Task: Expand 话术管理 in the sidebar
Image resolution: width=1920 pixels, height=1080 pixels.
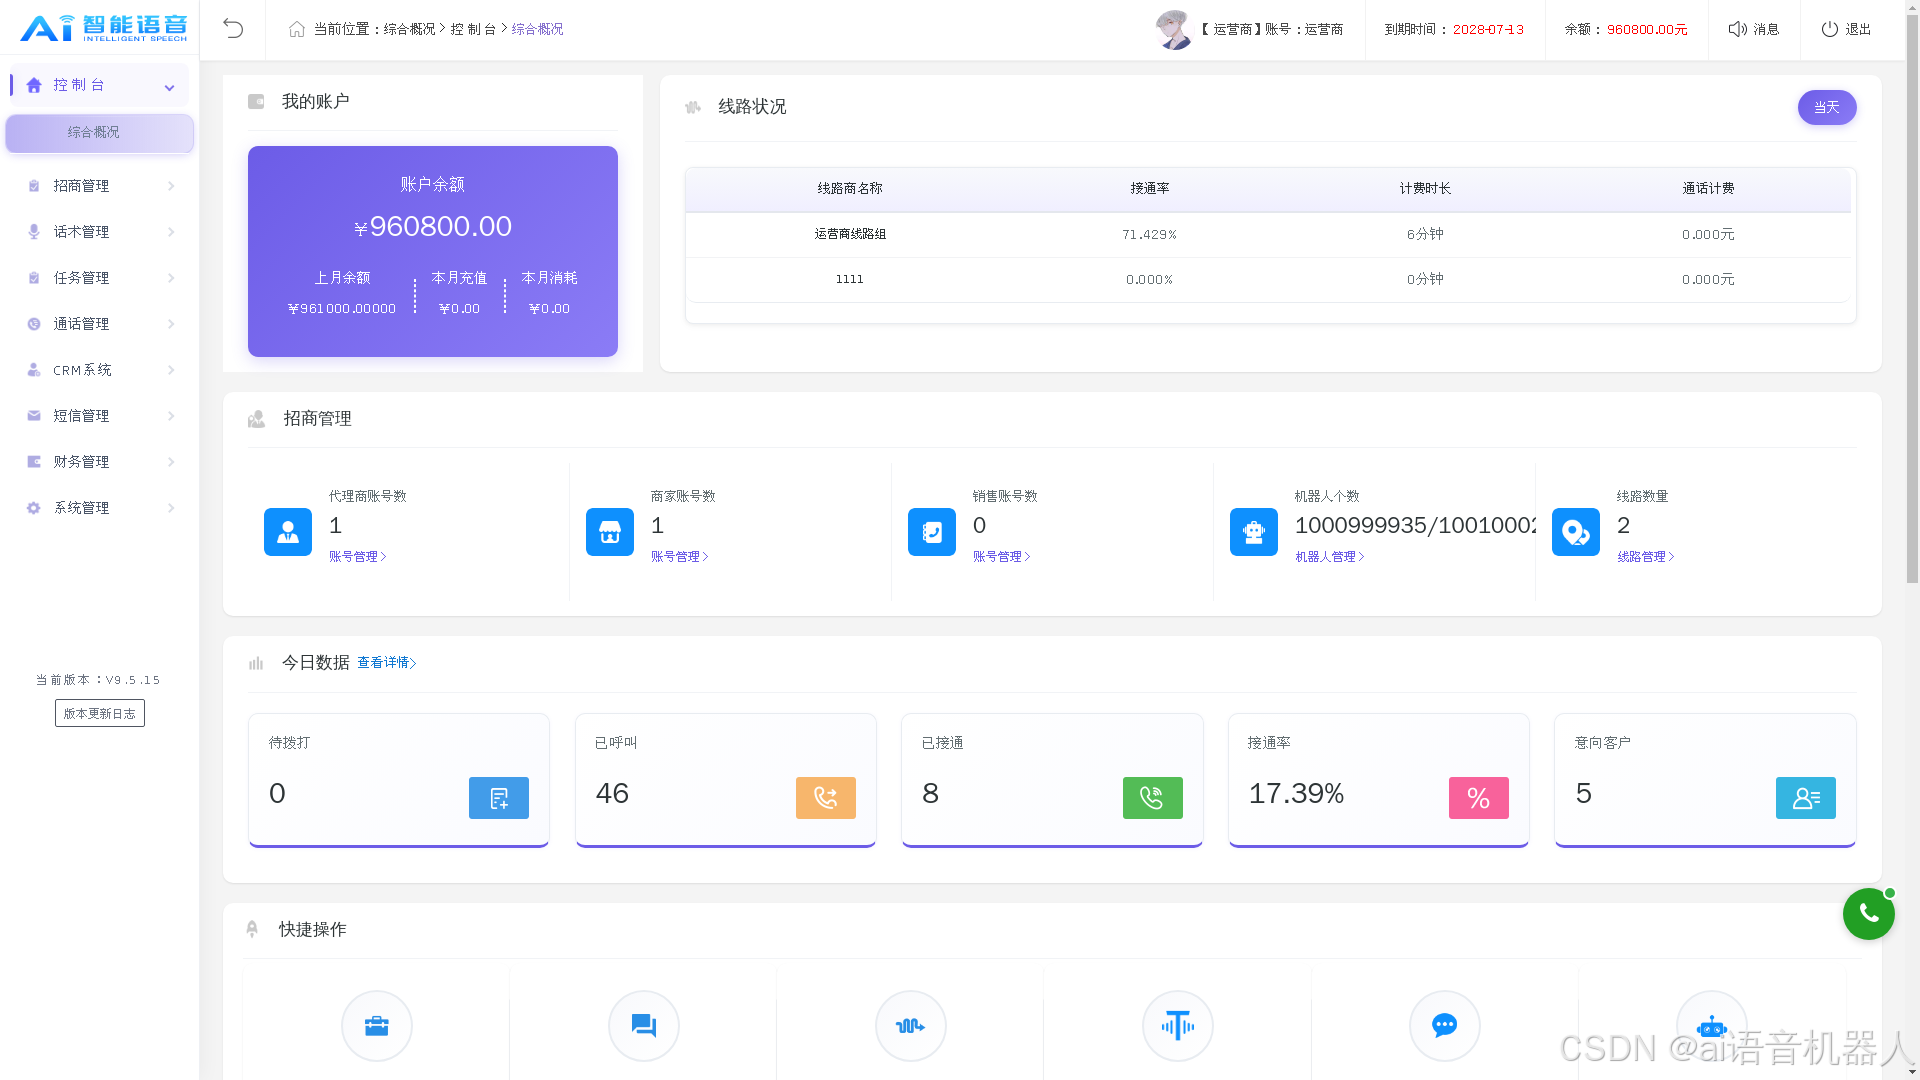Action: pos(99,232)
